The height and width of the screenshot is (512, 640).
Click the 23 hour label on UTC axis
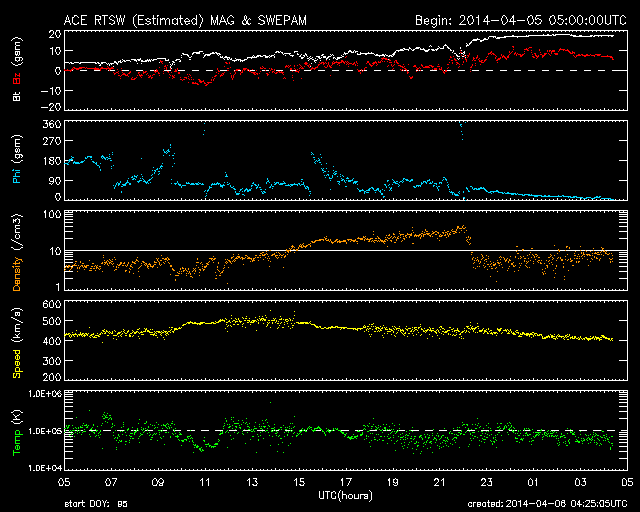click(x=487, y=483)
